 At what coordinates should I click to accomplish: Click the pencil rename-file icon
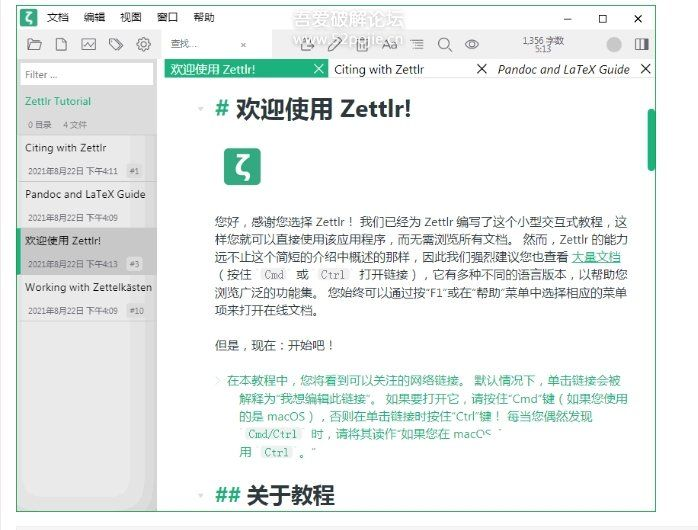click(335, 44)
